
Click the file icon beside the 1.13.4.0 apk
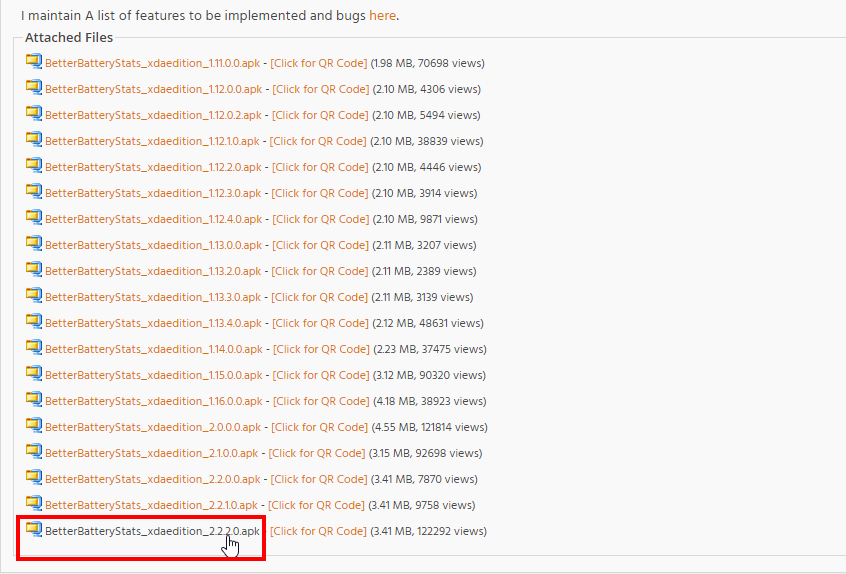[34, 321]
